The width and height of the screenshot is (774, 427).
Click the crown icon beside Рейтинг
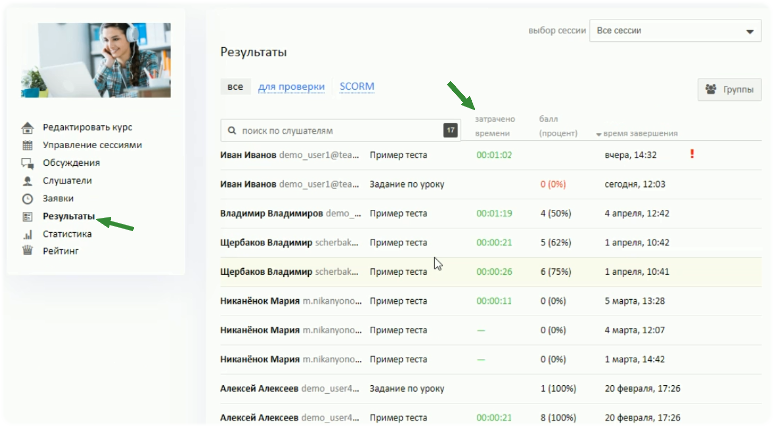click(27, 251)
